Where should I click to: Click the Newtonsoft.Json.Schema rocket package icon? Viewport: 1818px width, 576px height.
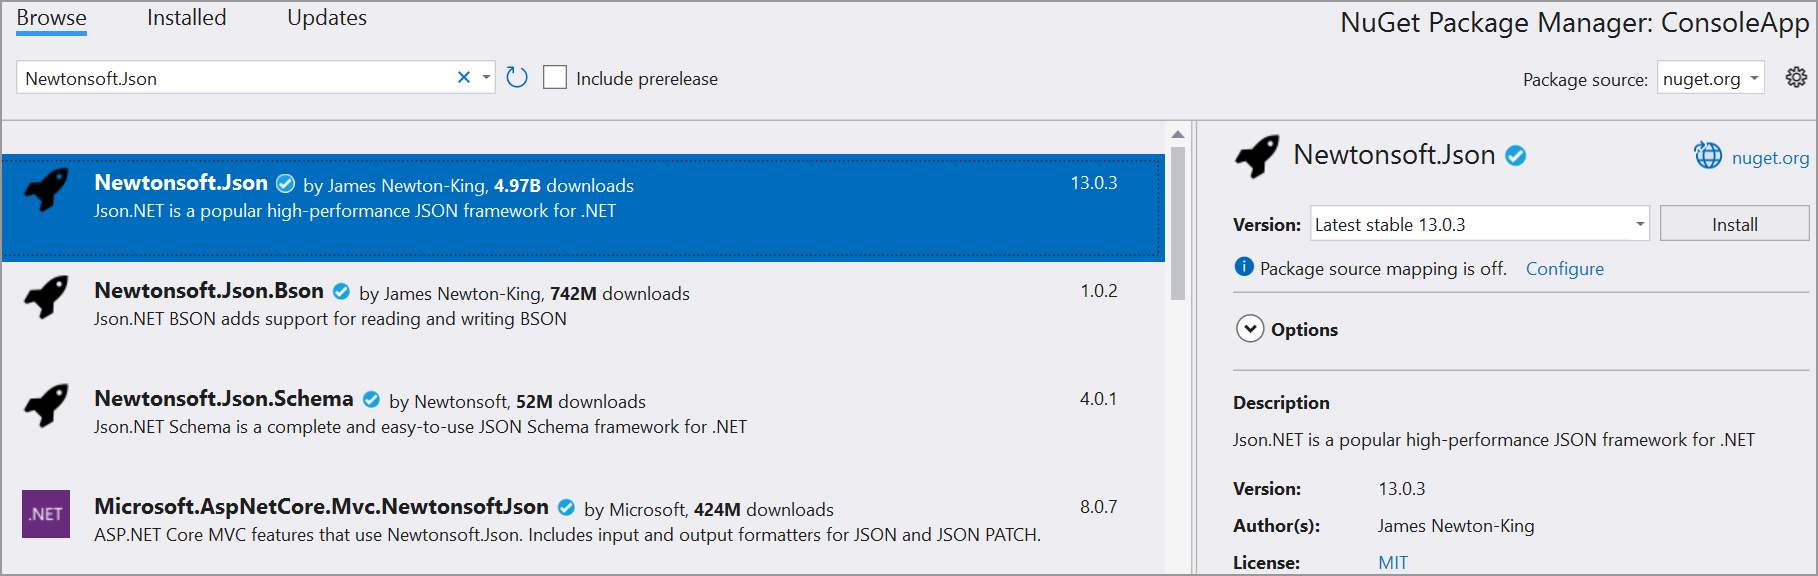[46, 405]
